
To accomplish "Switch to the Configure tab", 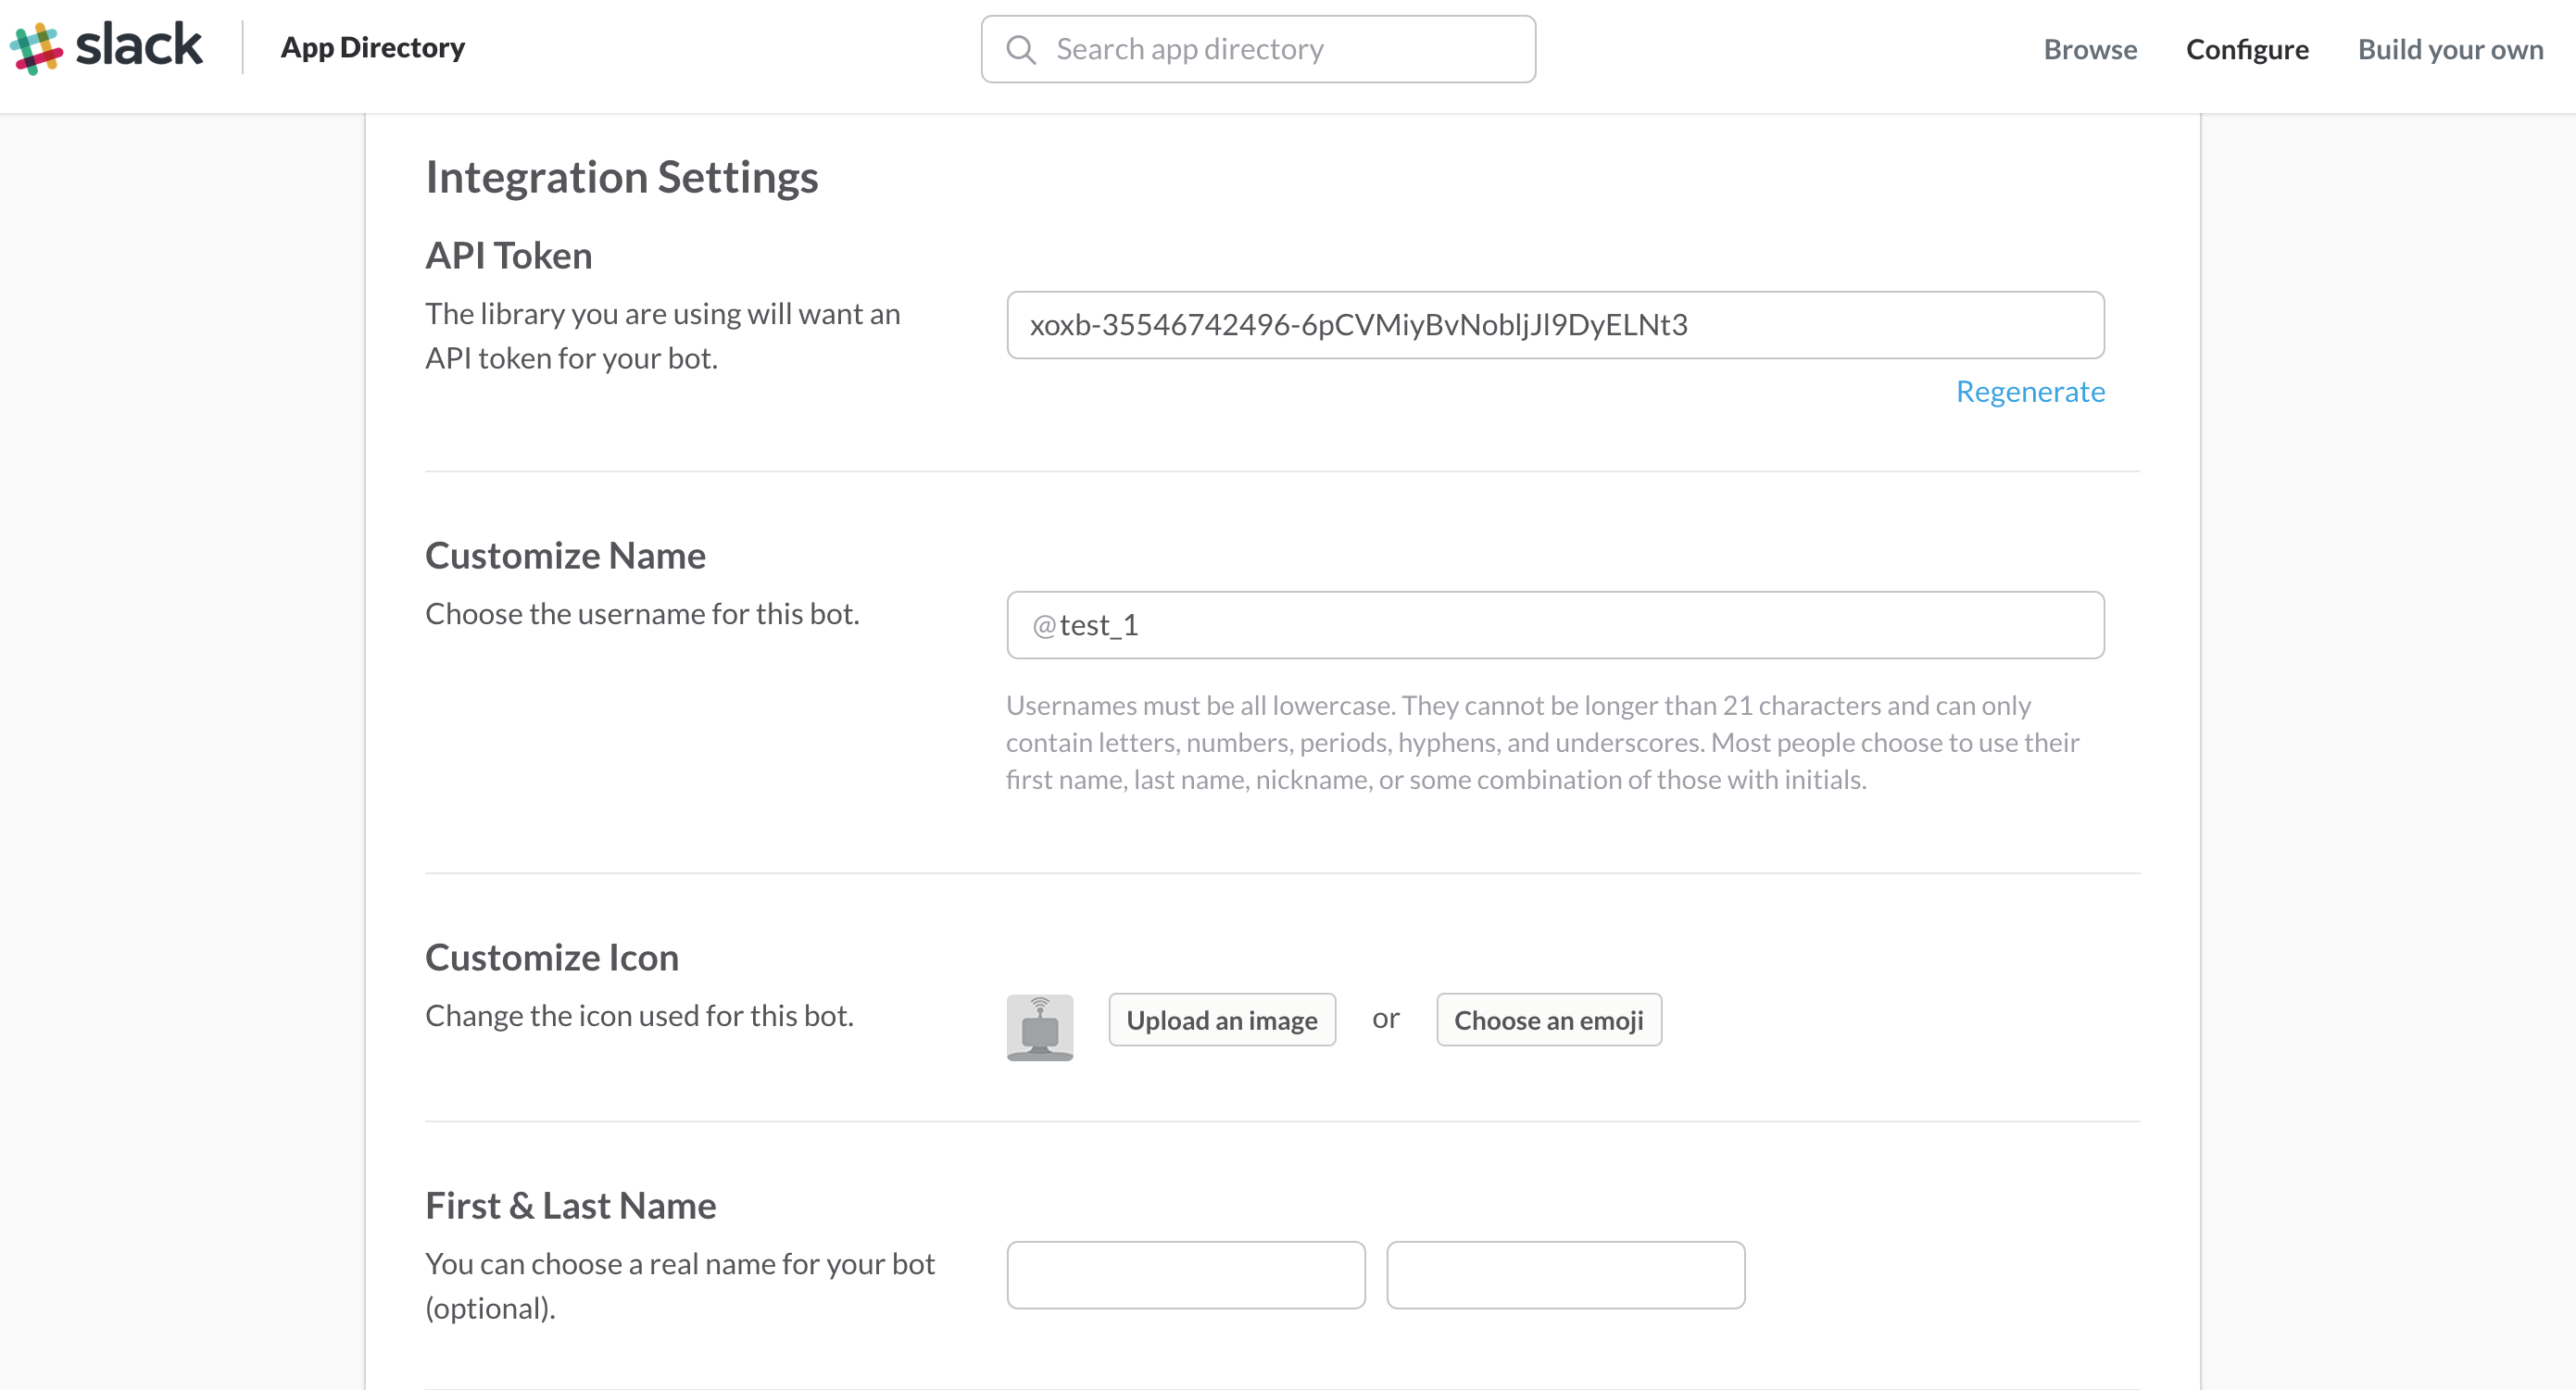I will tap(2246, 49).
